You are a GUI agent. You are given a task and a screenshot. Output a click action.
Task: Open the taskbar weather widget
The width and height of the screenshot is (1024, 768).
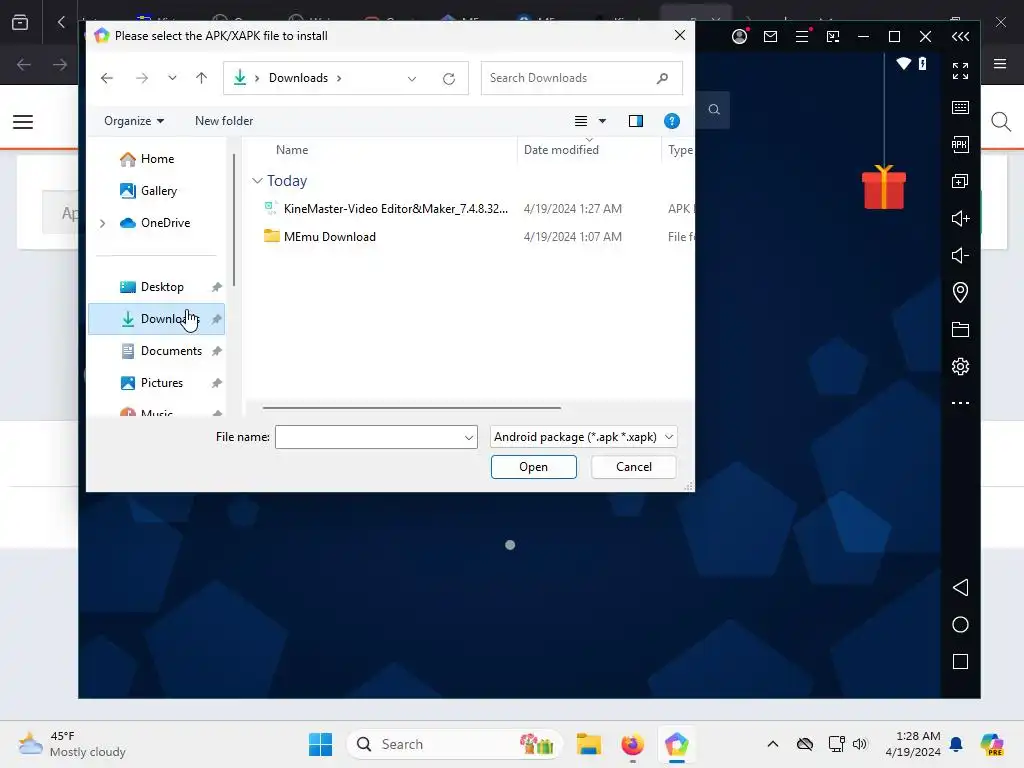[72, 744]
